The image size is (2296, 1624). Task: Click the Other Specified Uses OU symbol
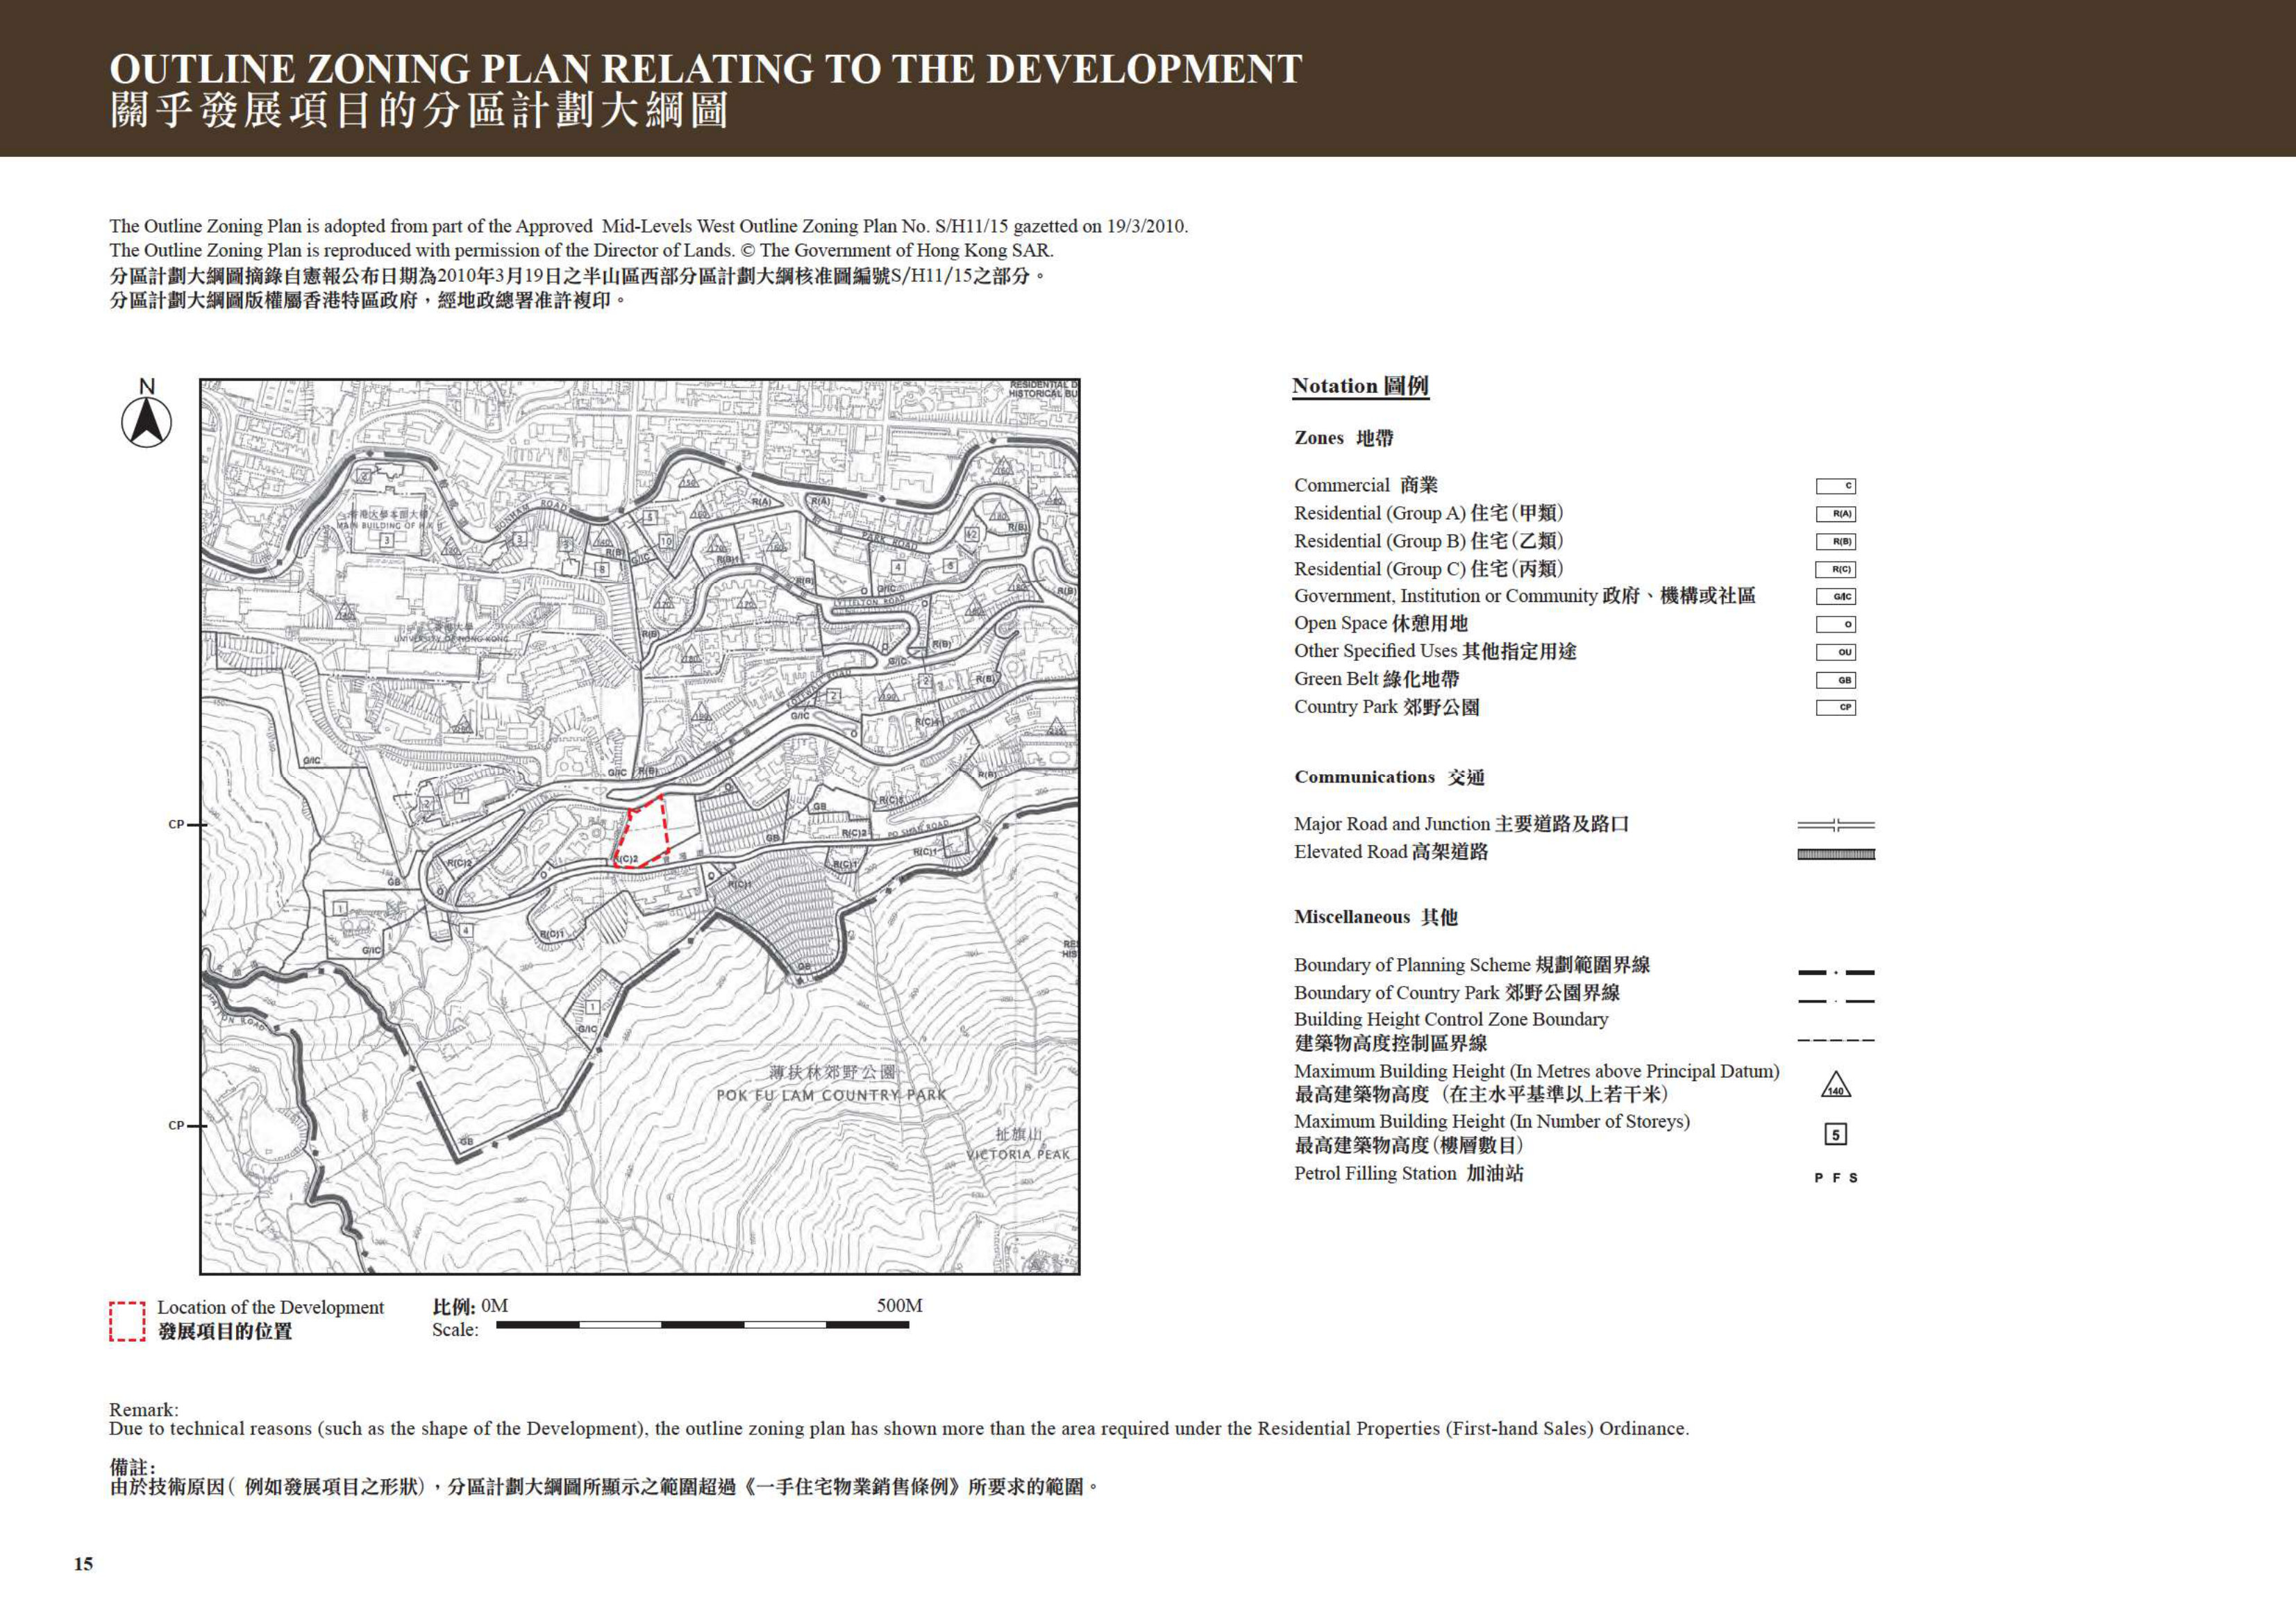[x=1836, y=652]
